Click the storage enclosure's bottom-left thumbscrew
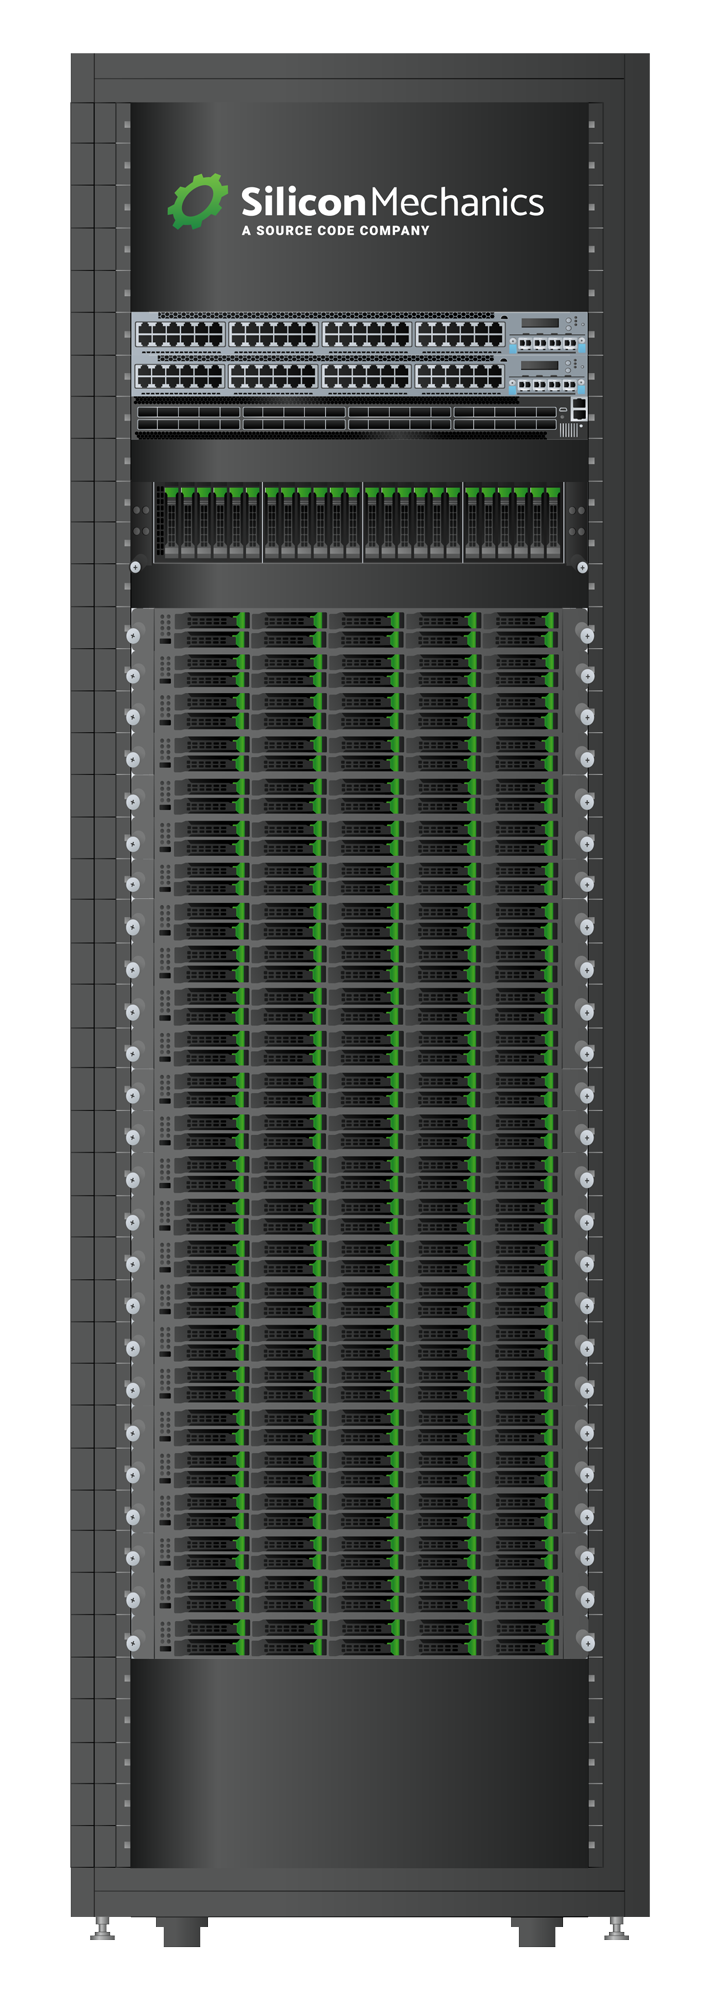Image resolution: width=720 pixels, height=2000 pixels. tap(136, 567)
